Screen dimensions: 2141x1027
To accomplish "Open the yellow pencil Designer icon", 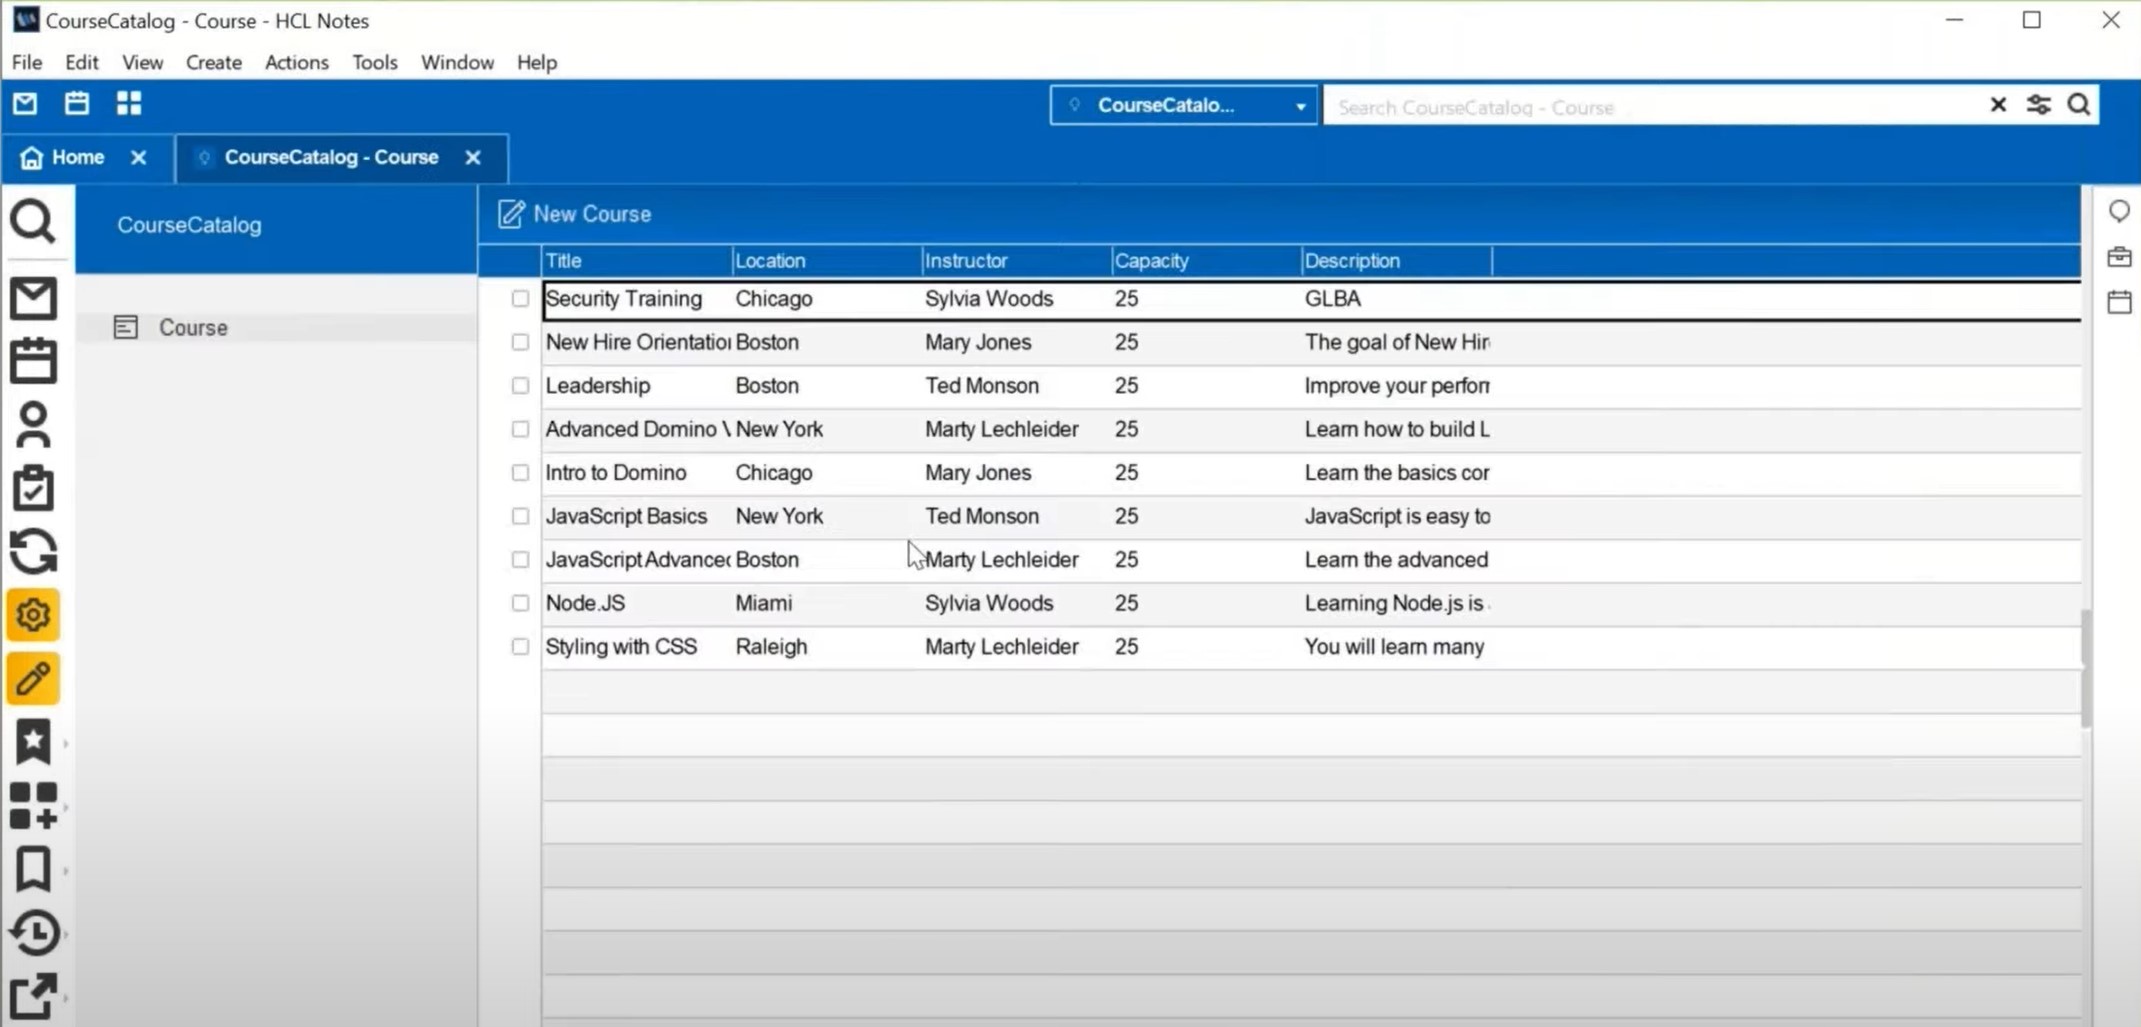I will pyautogui.click(x=33, y=679).
